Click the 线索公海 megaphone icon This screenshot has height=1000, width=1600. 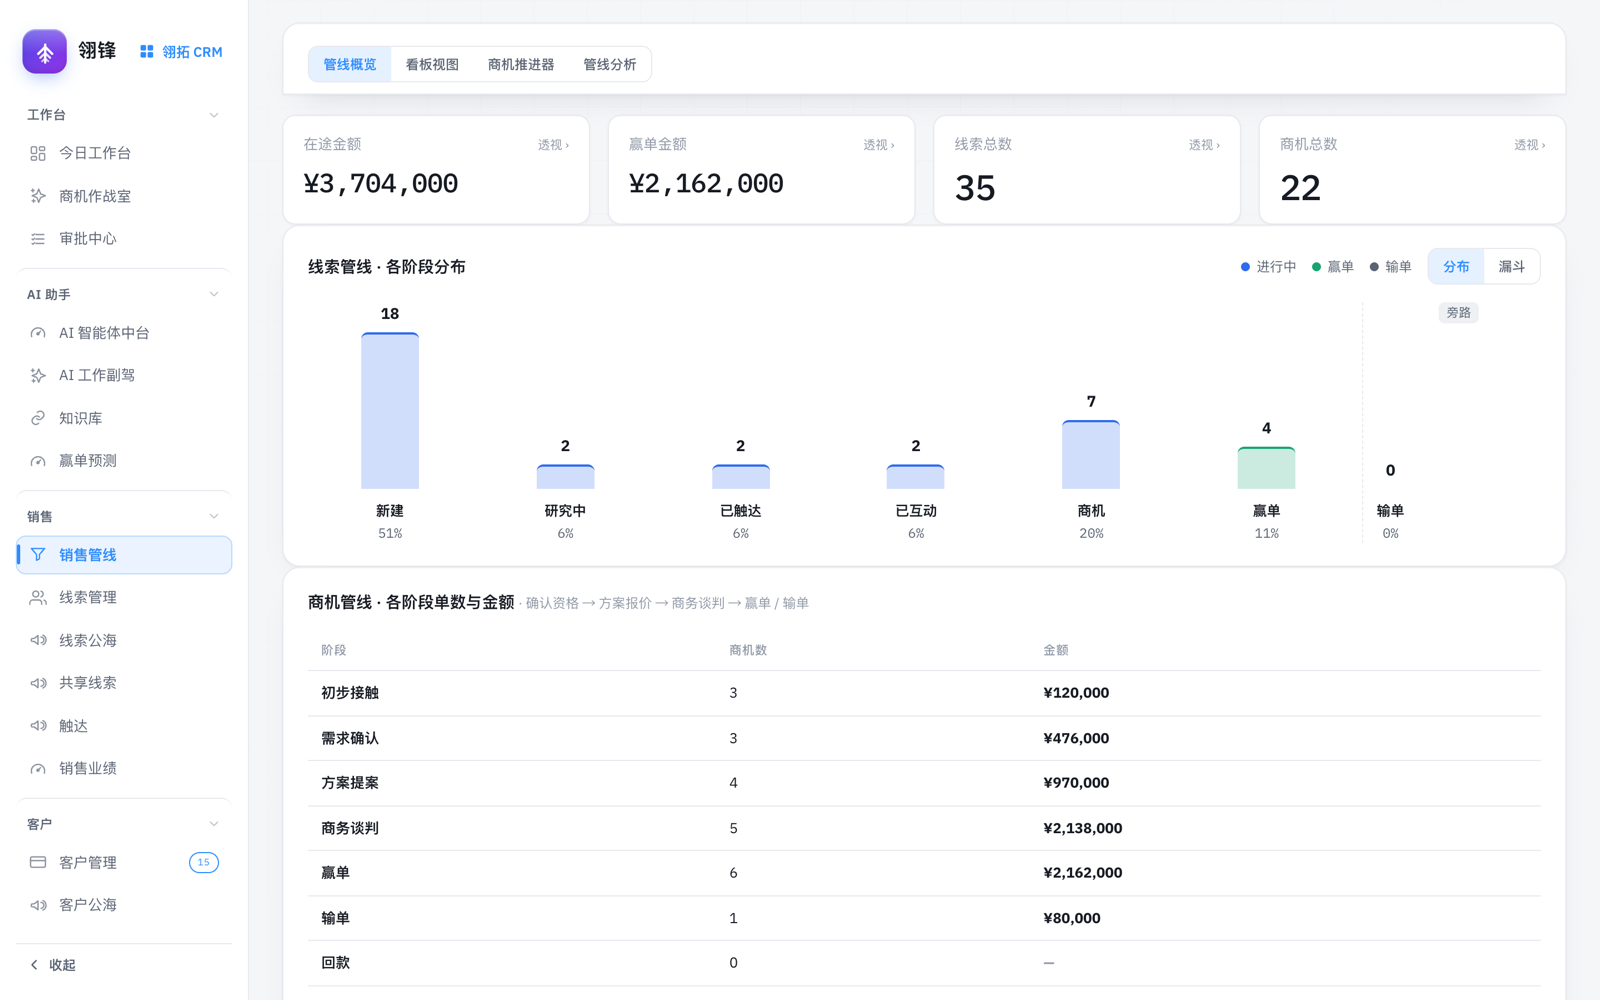[38, 640]
